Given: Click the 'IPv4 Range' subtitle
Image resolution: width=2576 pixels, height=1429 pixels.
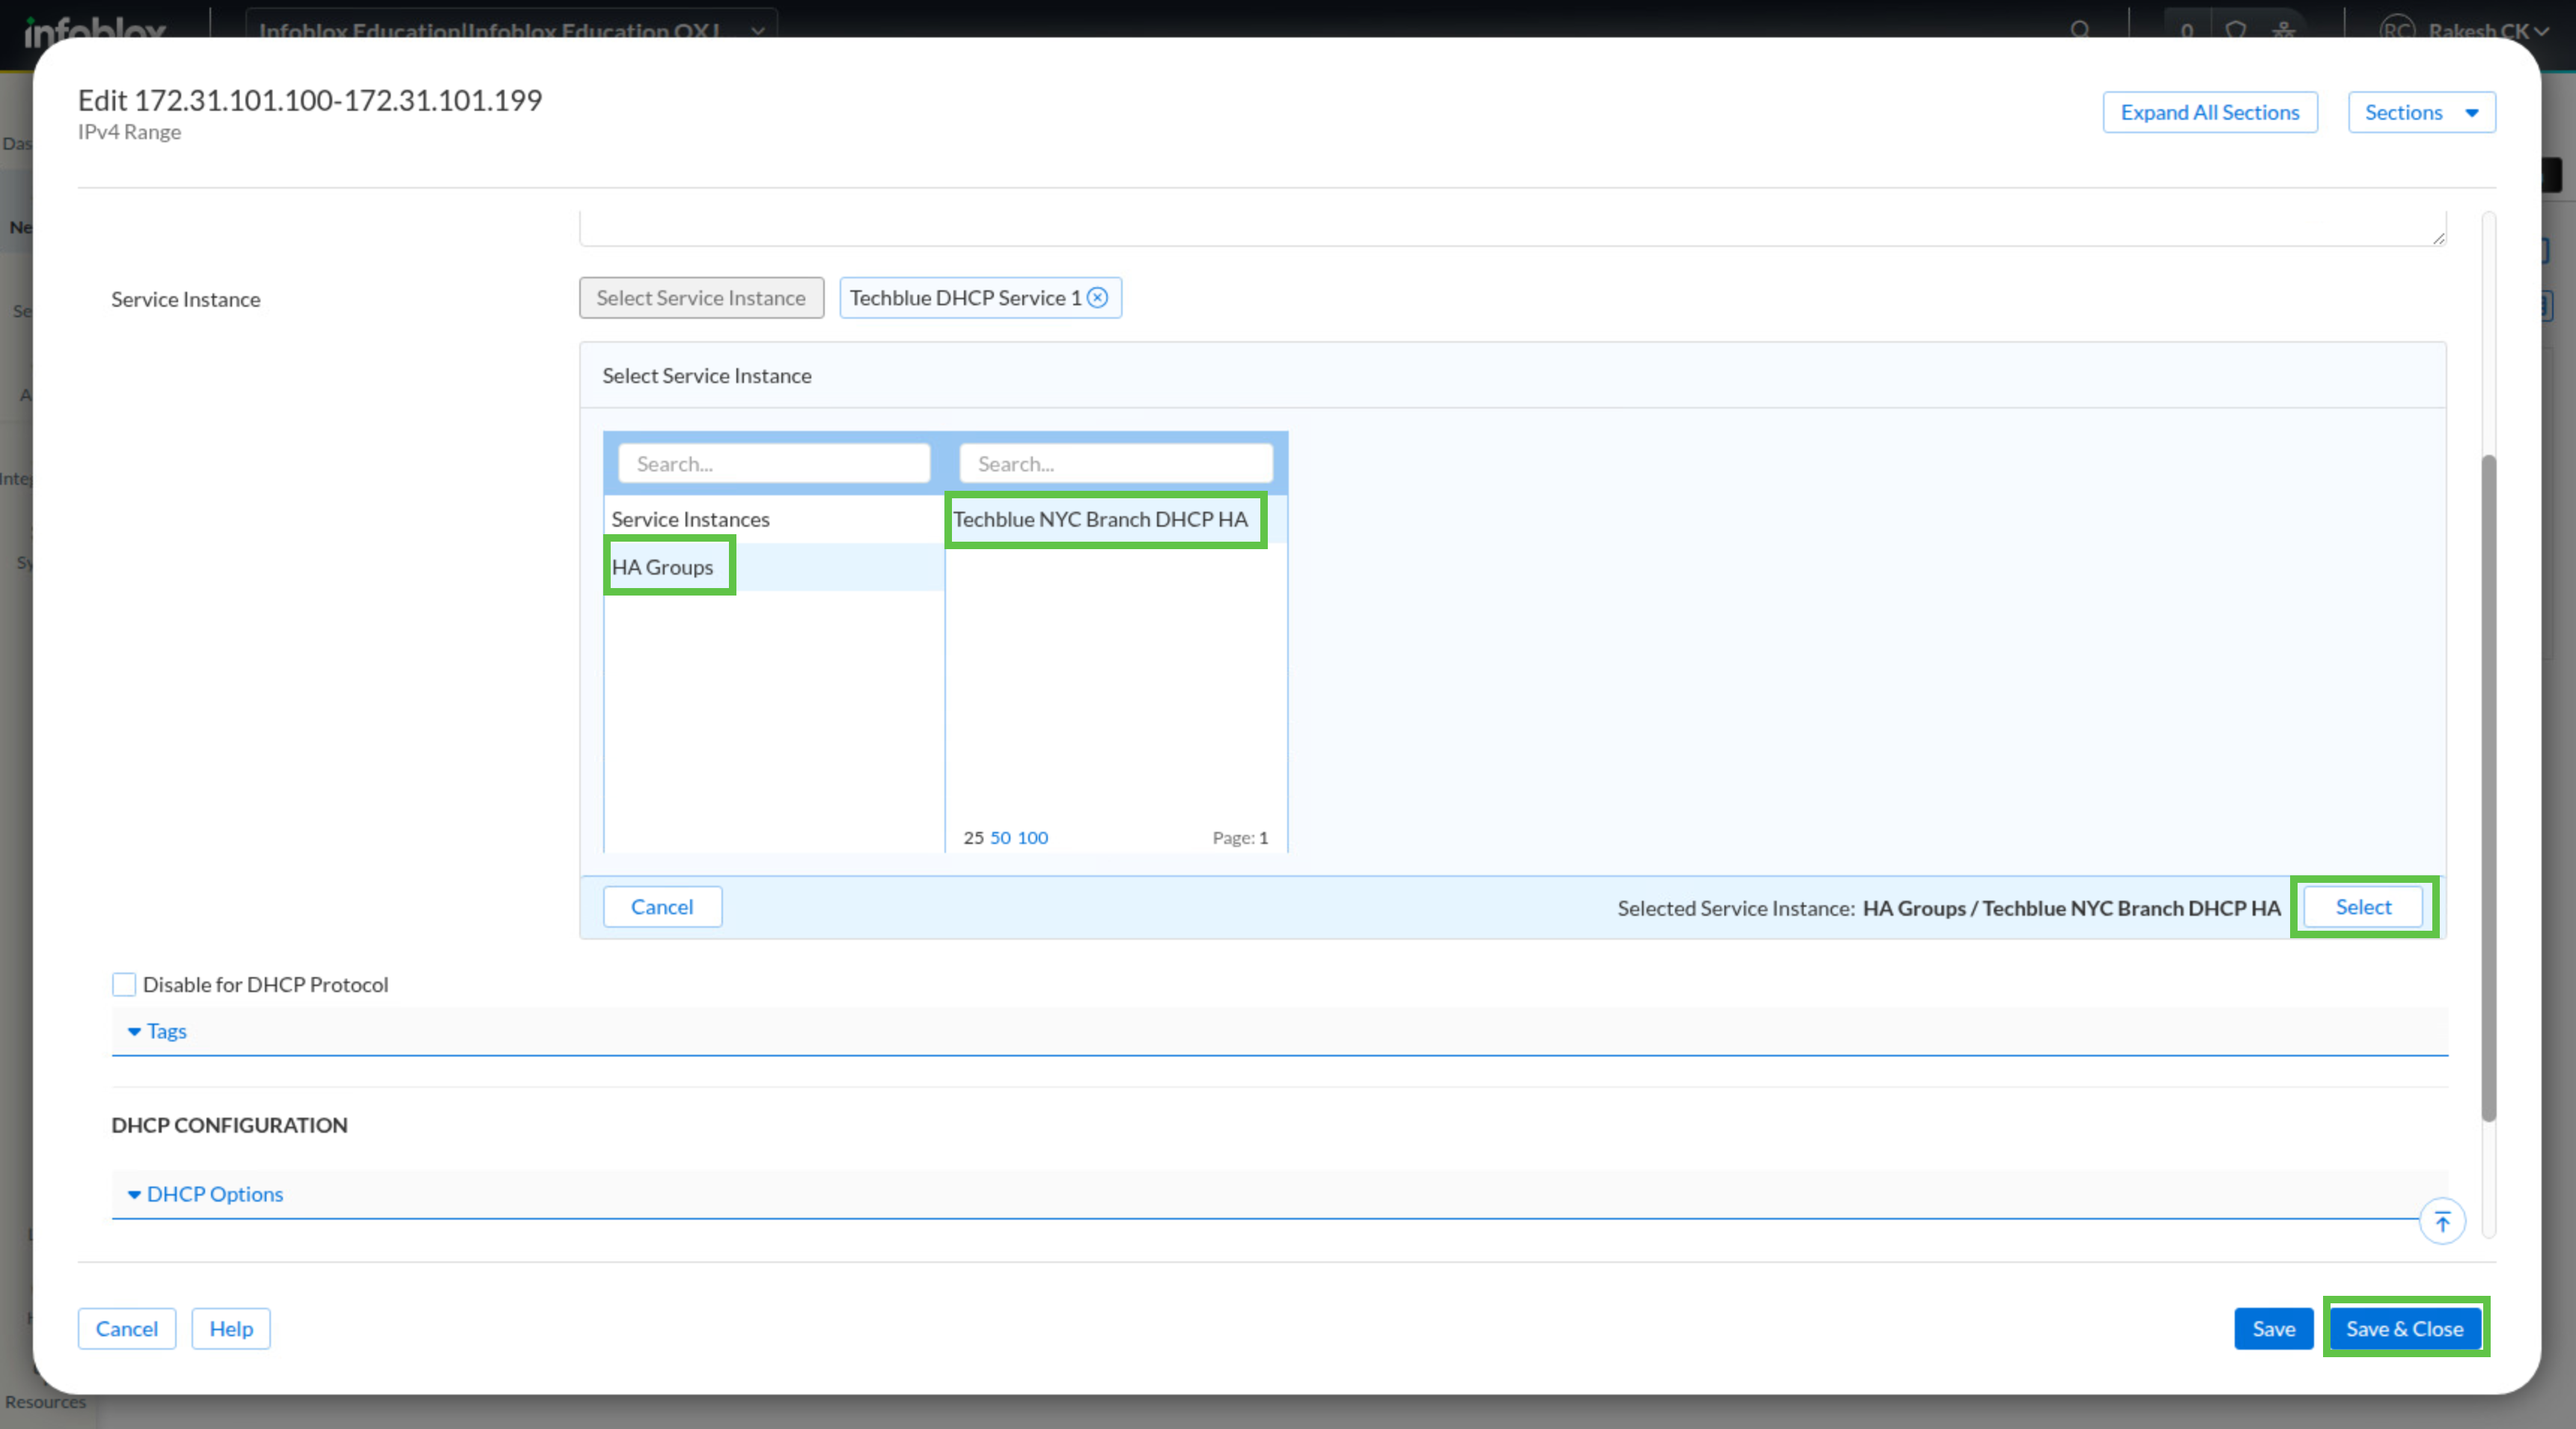Looking at the screenshot, I should coord(129,132).
